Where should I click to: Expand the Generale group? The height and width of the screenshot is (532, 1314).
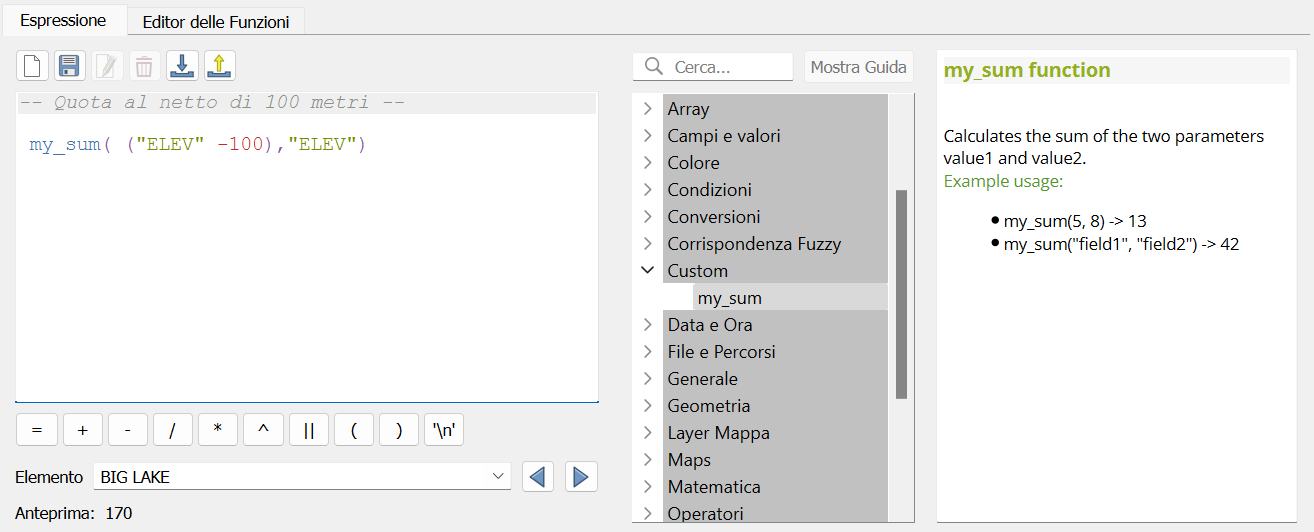coord(647,379)
